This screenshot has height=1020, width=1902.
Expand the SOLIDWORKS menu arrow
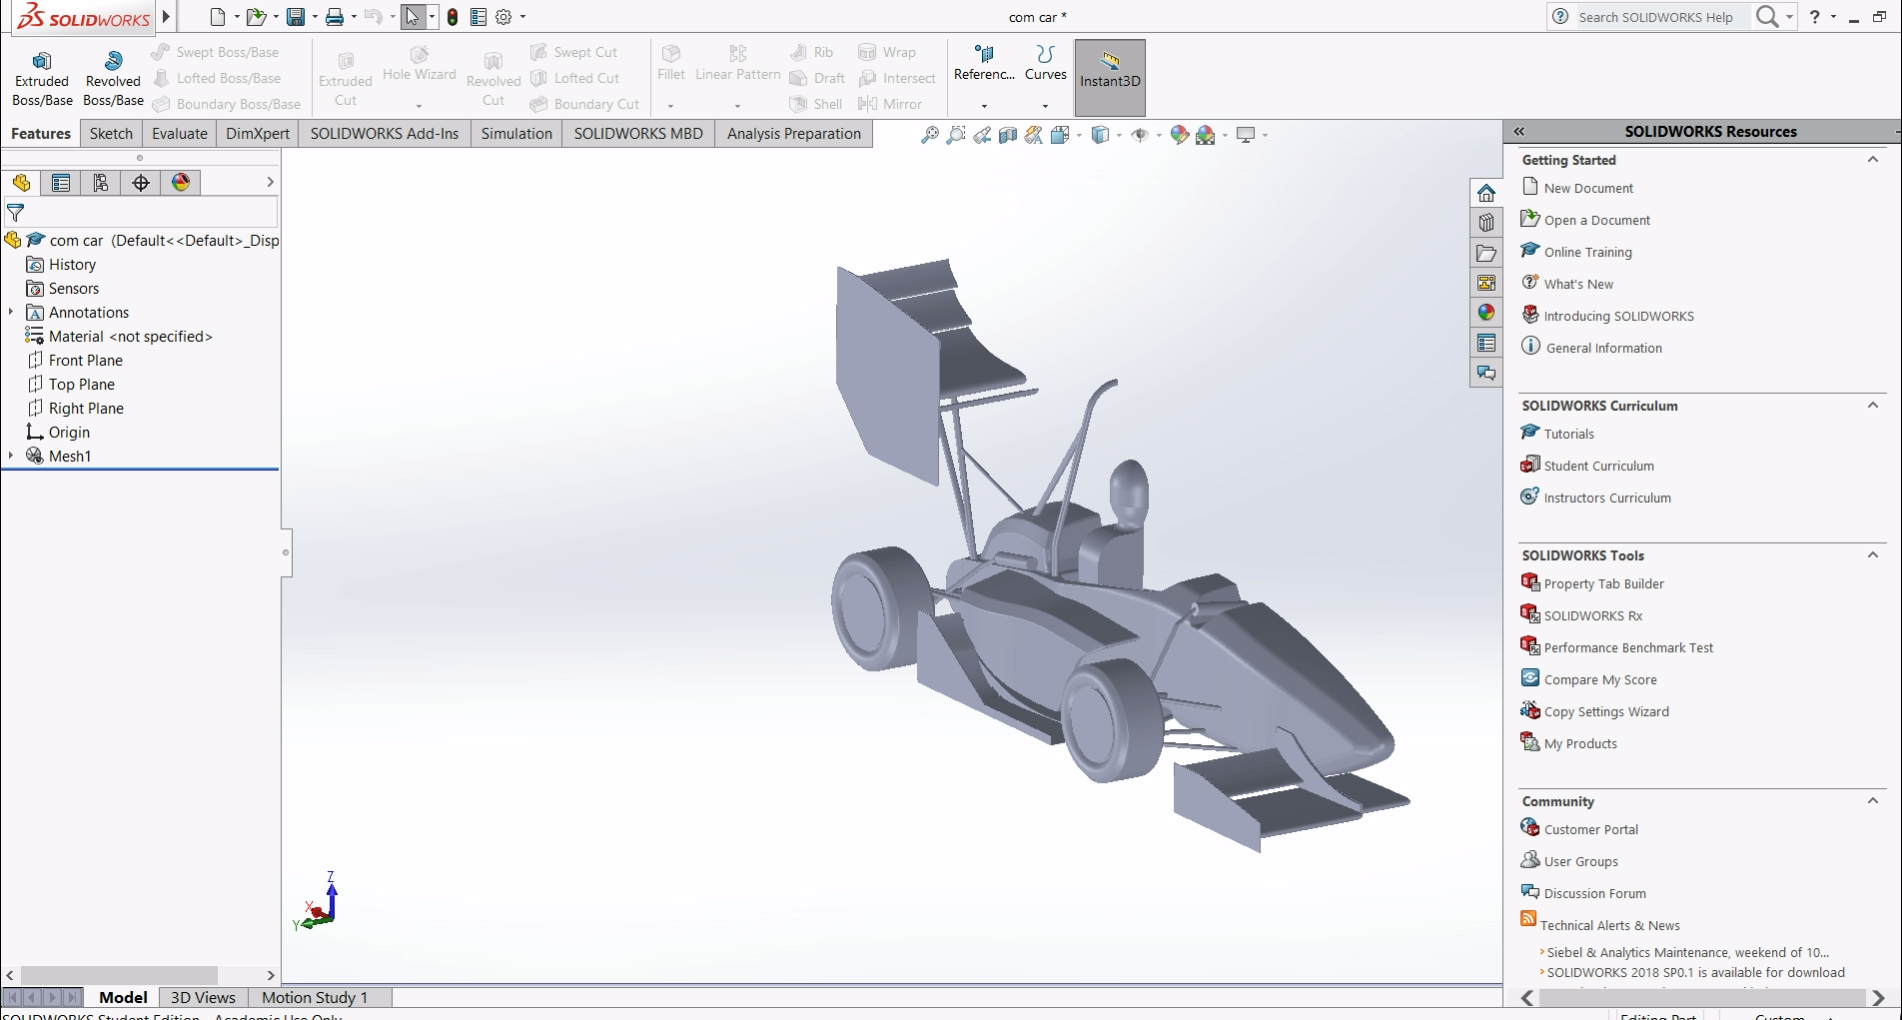[x=166, y=16]
